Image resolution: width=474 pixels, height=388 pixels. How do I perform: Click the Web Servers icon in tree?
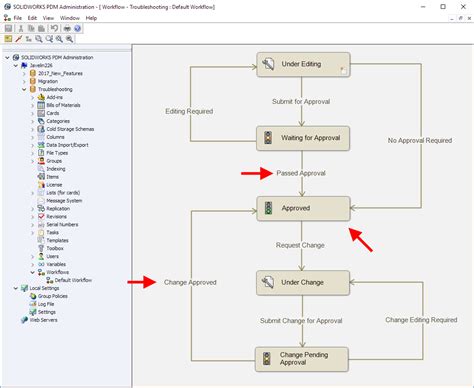pos(24,320)
